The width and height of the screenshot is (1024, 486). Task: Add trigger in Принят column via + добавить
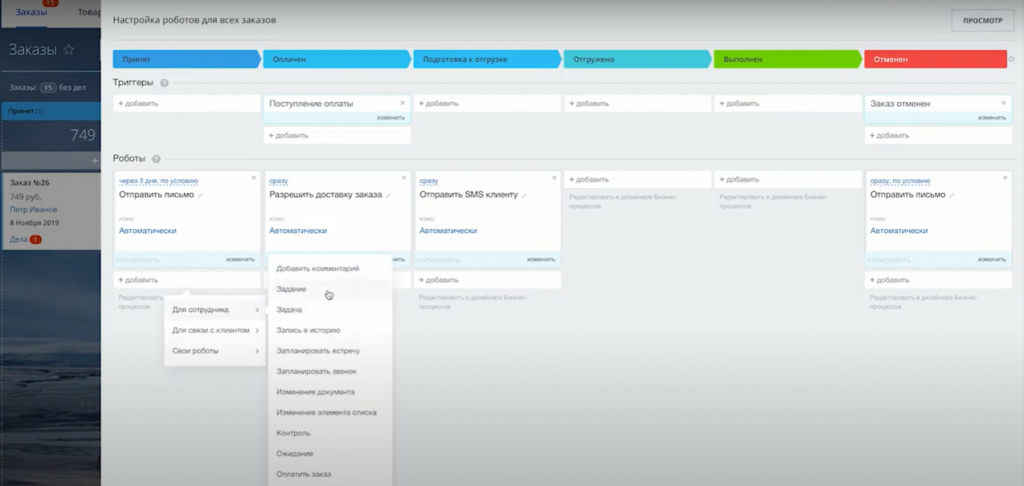(x=187, y=103)
